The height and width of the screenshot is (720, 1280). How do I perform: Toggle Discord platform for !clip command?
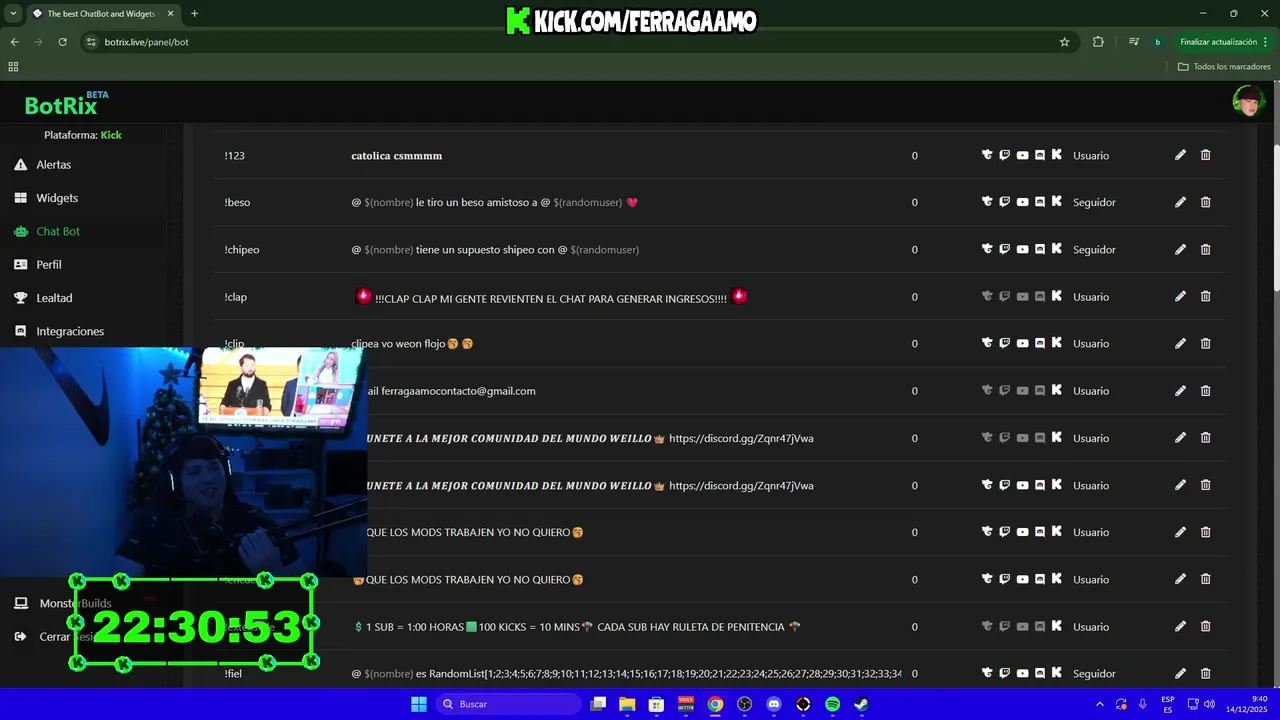coord(1040,343)
